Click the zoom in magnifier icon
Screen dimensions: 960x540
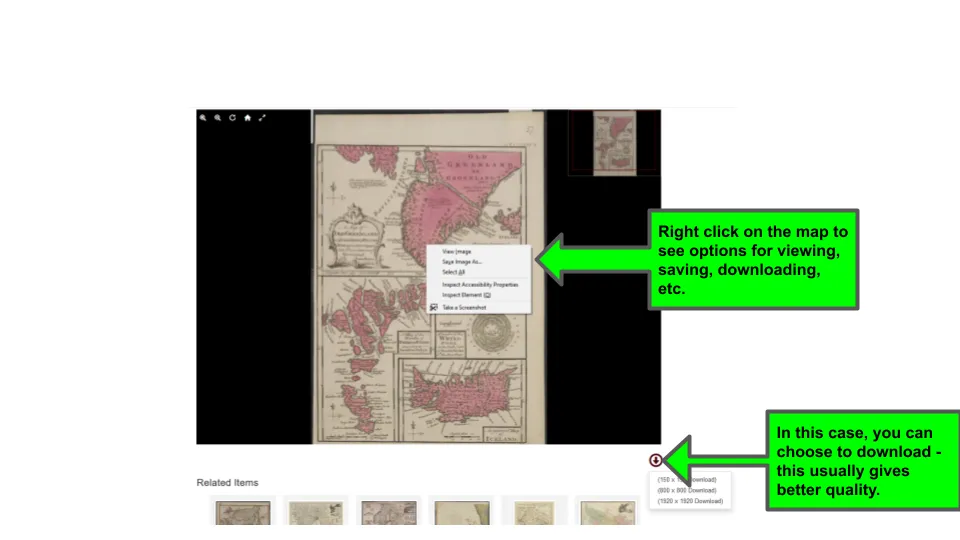coord(203,118)
